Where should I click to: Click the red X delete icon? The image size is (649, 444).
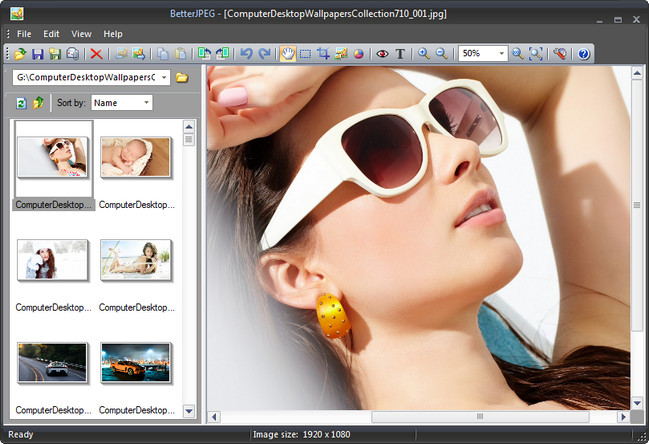[96, 54]
